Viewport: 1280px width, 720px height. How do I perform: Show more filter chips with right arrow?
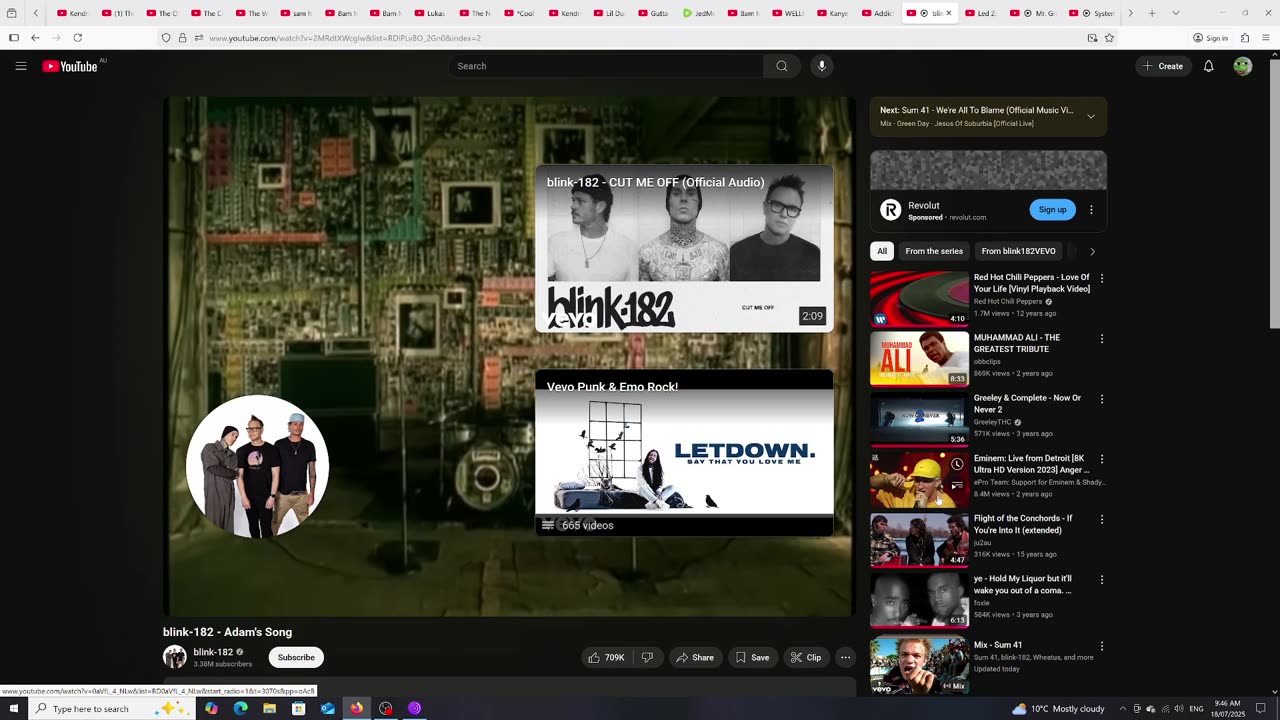1092,251
